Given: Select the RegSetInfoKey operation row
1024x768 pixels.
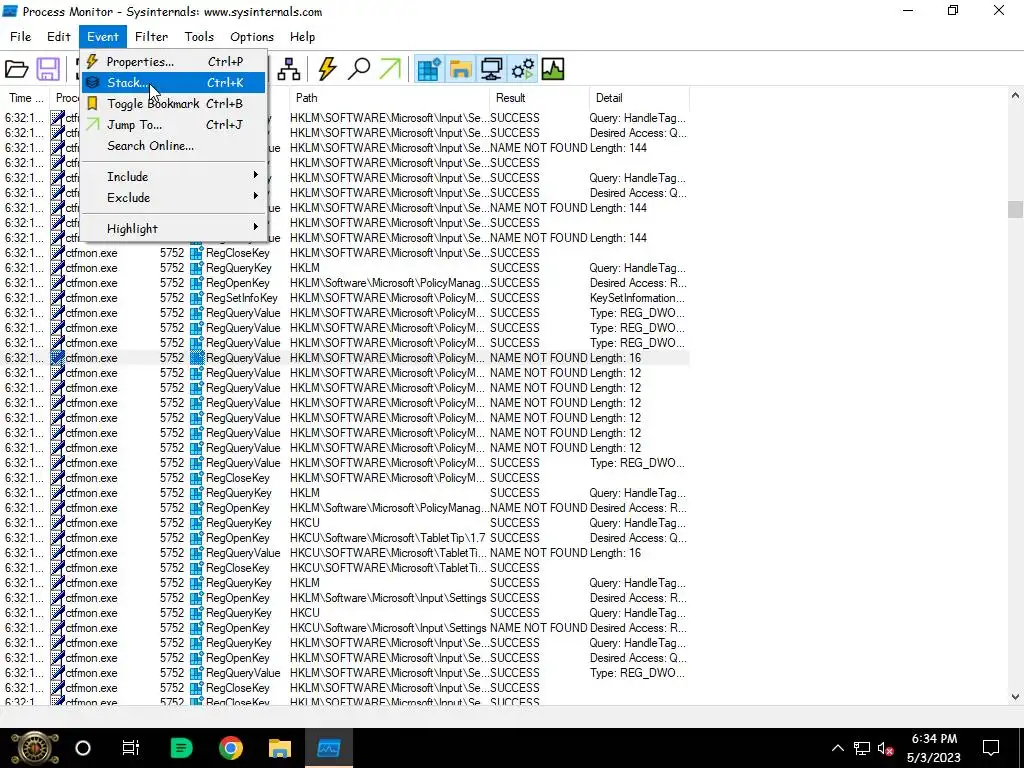Looking at the screenshot, I should (345, 298).
